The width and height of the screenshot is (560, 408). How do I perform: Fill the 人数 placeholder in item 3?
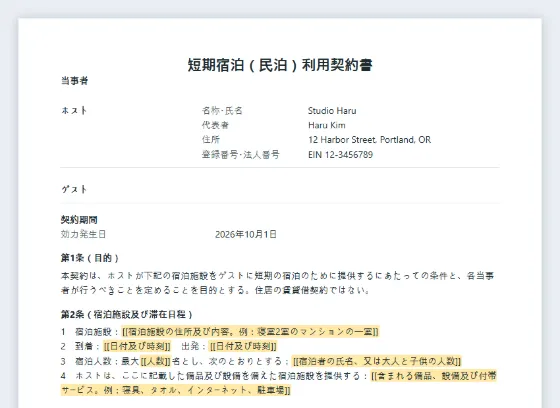pyautogui.click(x=155, y=361)
